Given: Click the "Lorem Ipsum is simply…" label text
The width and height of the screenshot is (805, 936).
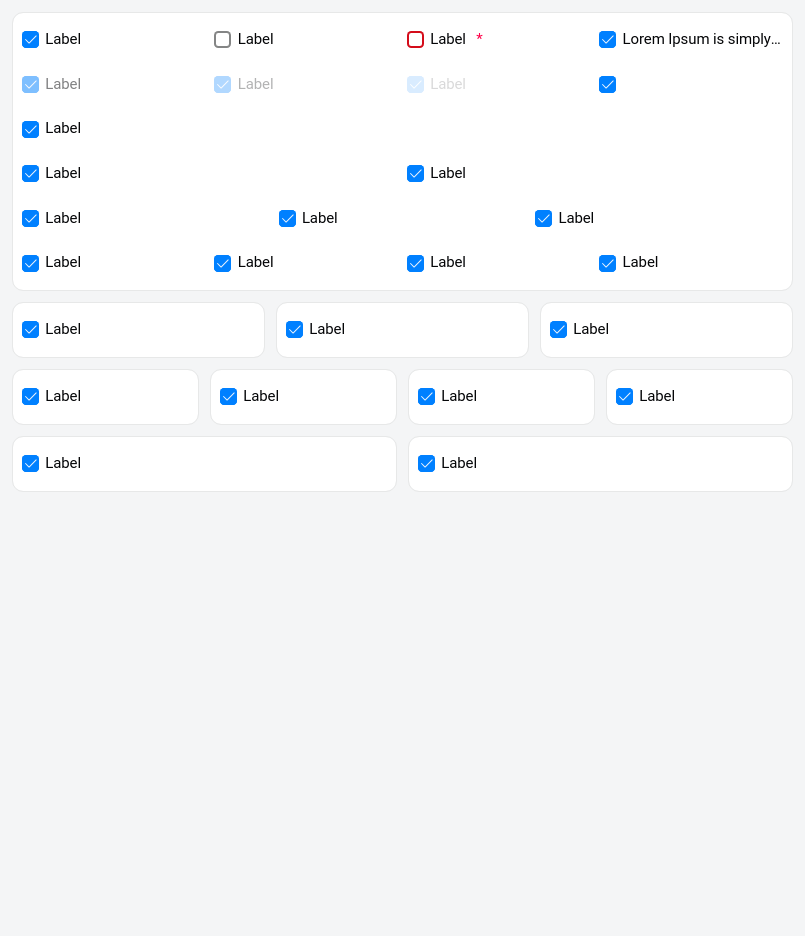Looking at the screenshot, I should click(x=701, y=39).
